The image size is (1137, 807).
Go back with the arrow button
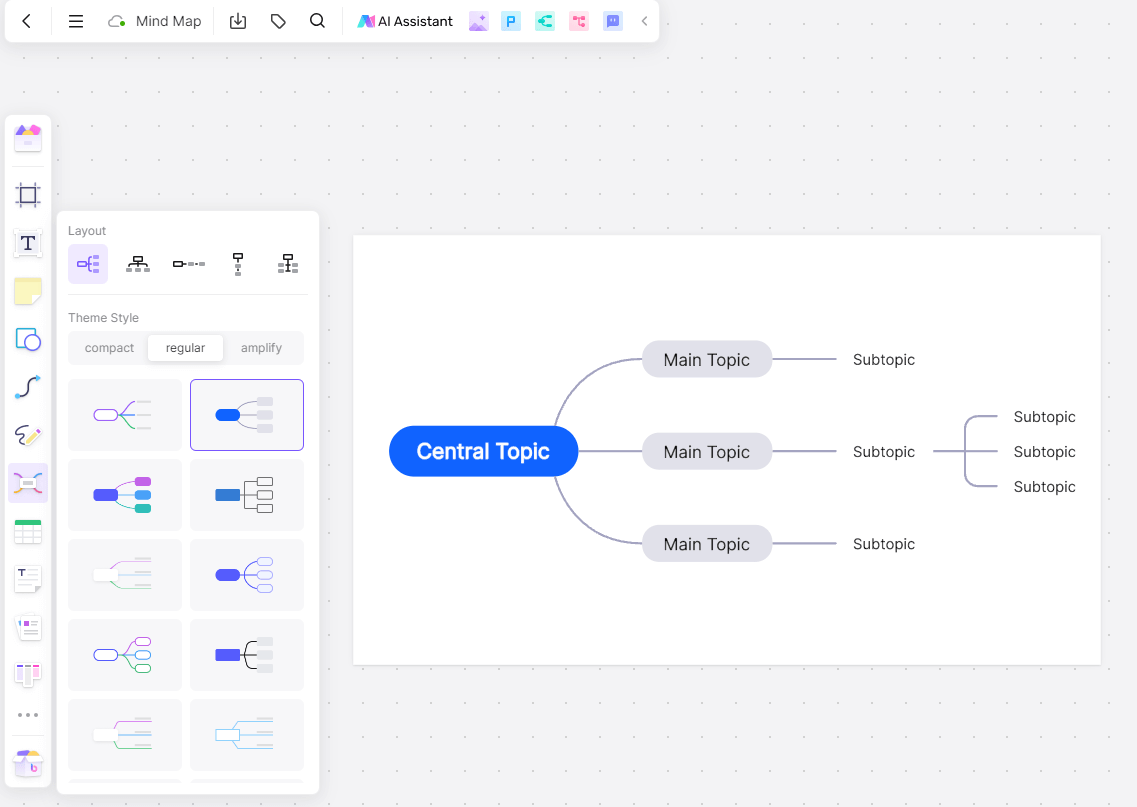27,20
